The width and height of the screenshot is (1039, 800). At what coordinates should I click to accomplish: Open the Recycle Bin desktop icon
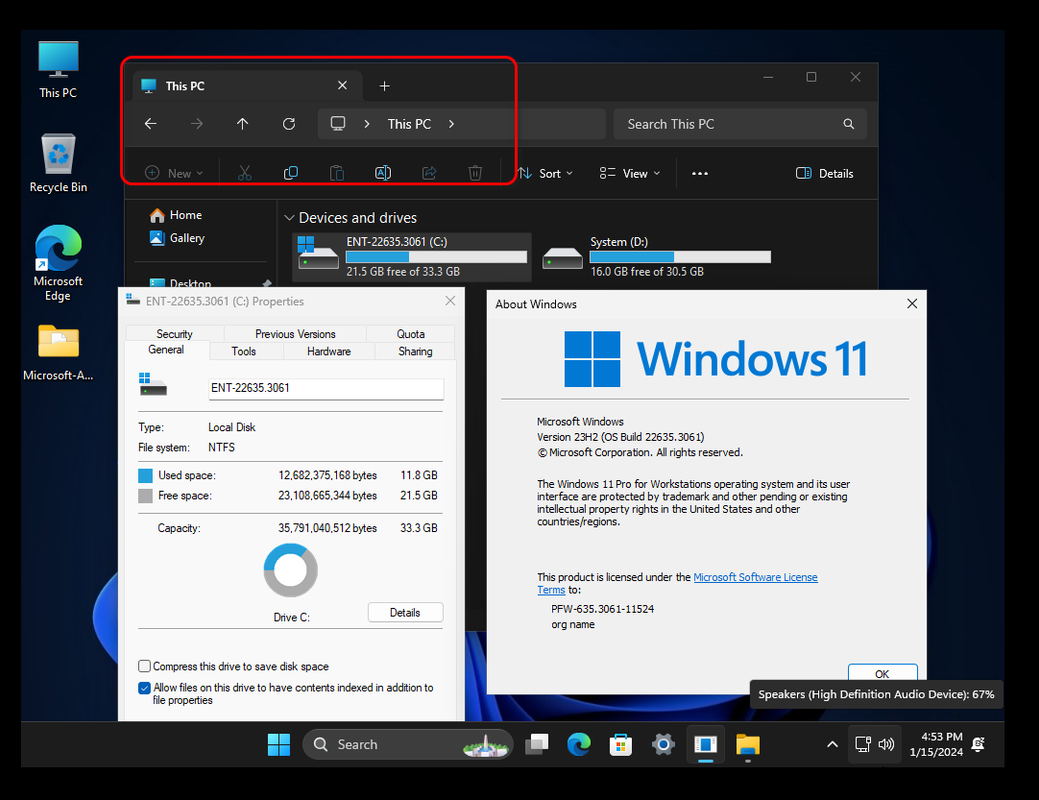(x=58, y=163)
